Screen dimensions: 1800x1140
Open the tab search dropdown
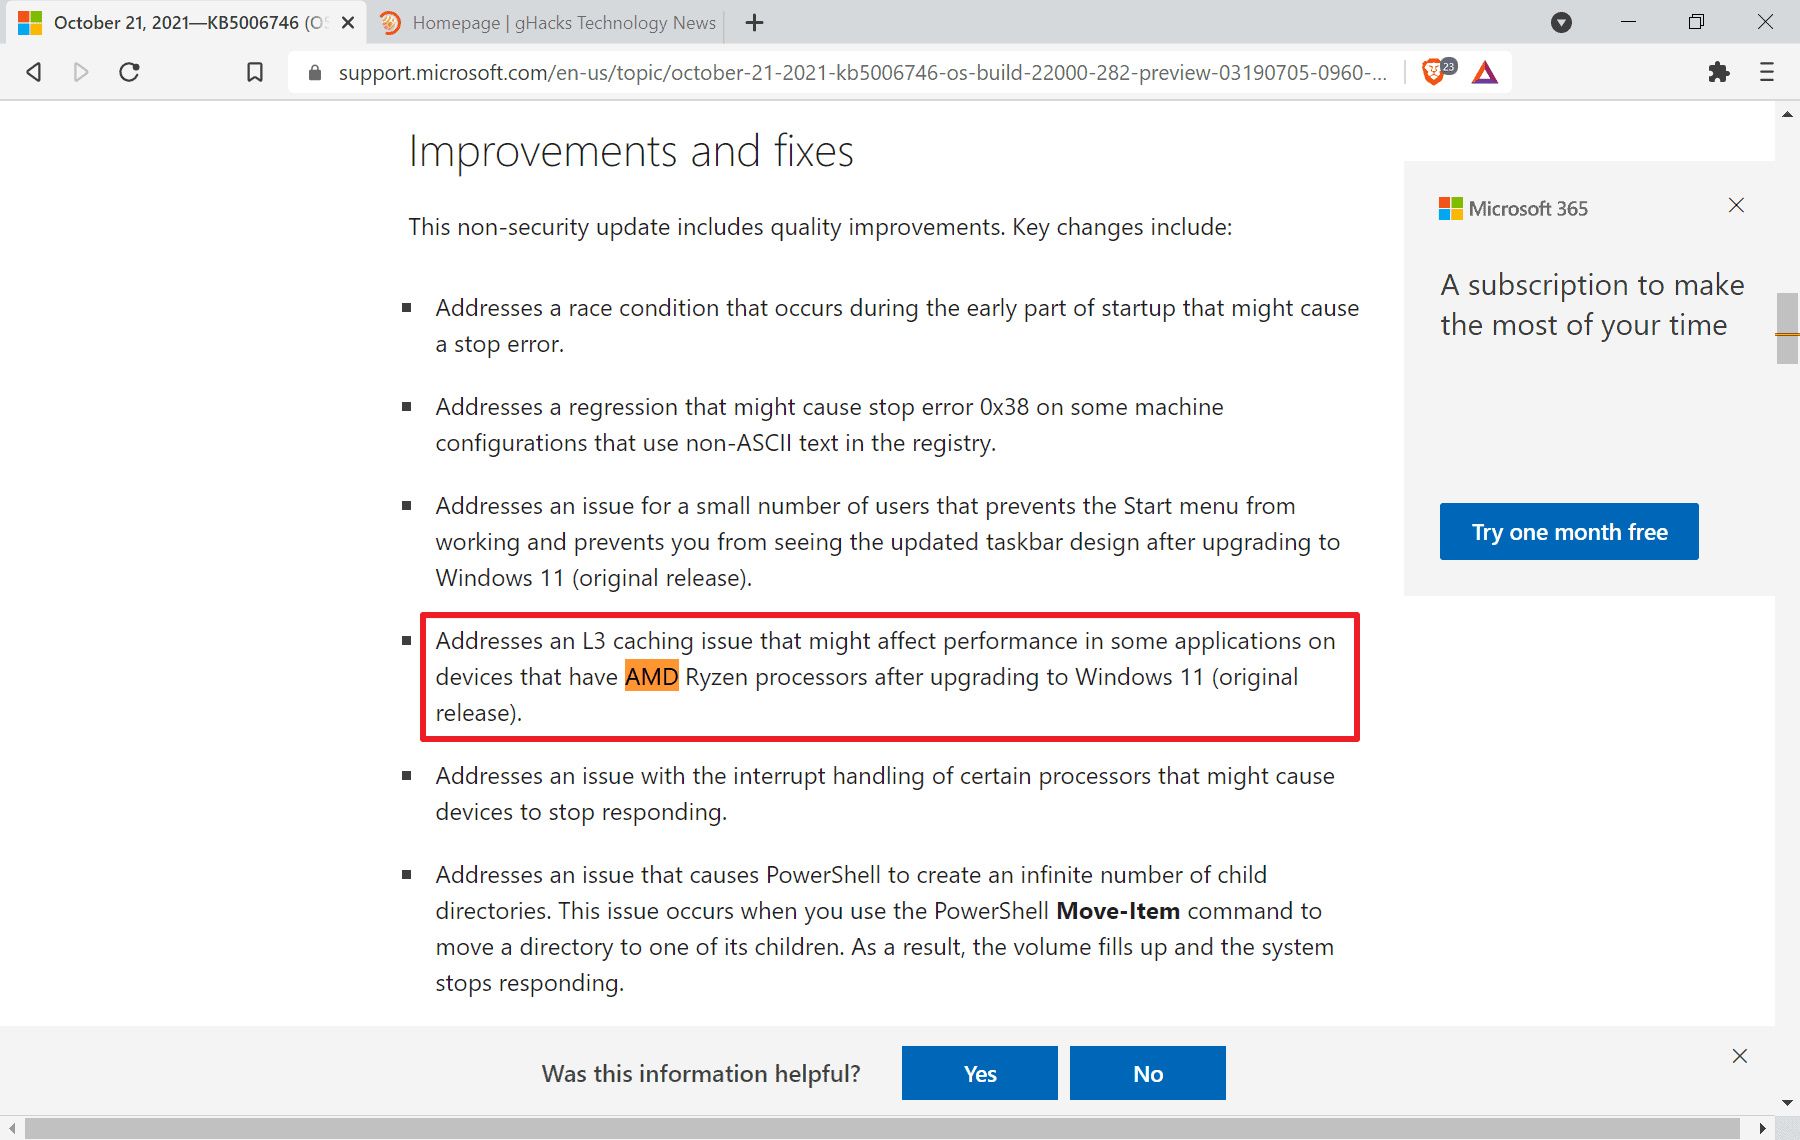coord(1561,22)
